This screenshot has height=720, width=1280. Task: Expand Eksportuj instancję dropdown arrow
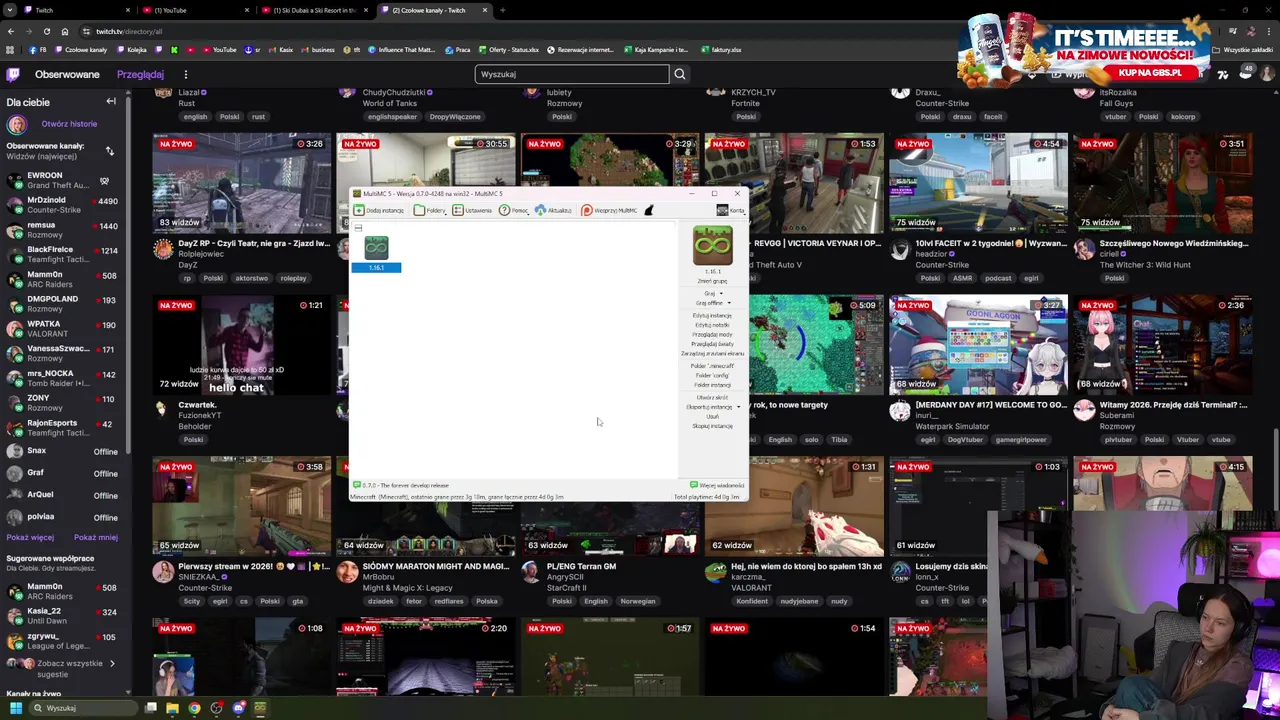click(x=739, y=407)
